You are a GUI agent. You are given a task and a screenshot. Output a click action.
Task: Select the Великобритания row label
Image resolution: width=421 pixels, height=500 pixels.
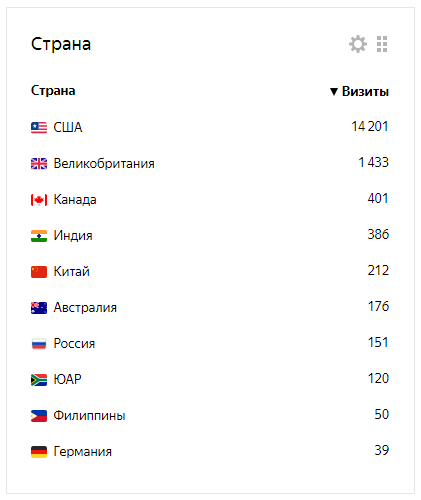[104, 163]
